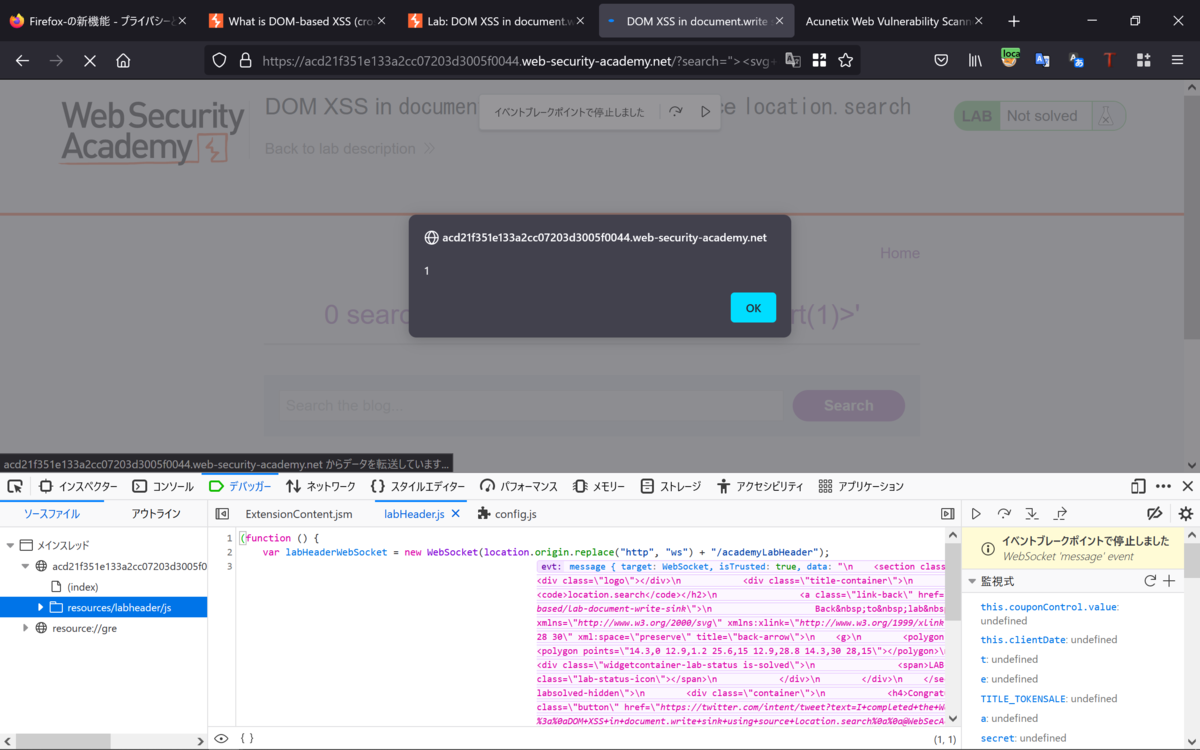Click translate page icon in address bar
Viewport: 1200px width, 750px height.
tap(793, 60)
